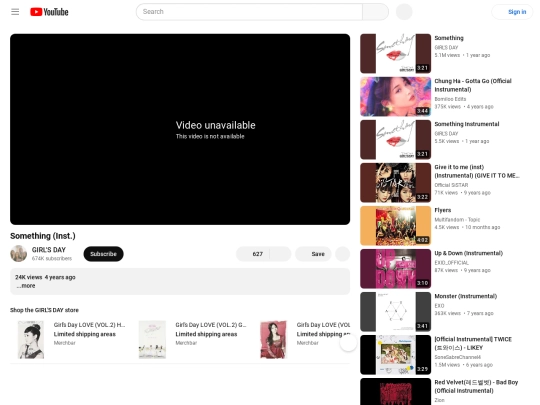This screenshot has width=540, height=405.
Task: Click 'Something (Inst.)' video title
Action: (43, 236)
